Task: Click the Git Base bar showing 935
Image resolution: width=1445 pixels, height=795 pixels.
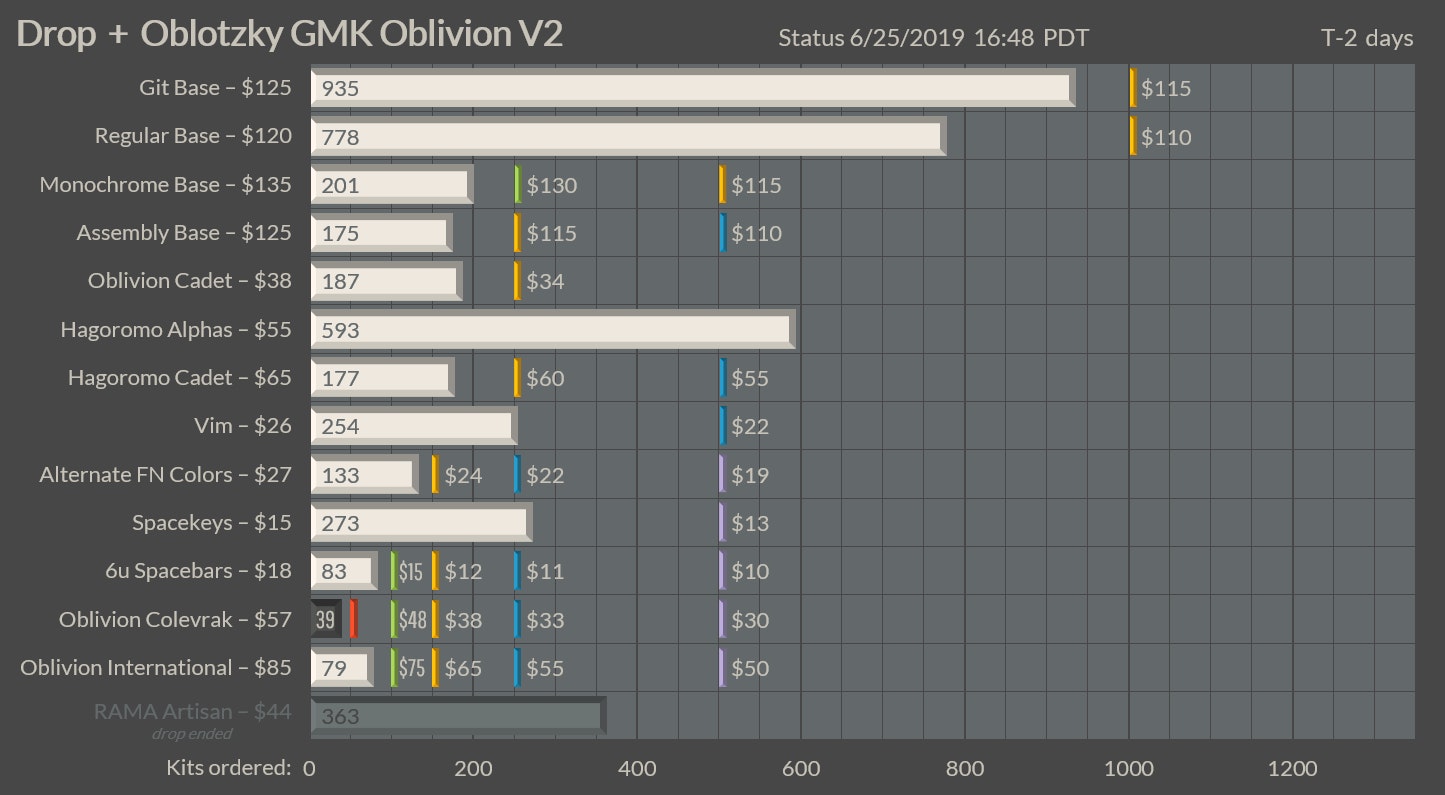Action: [x=692, y=88]
